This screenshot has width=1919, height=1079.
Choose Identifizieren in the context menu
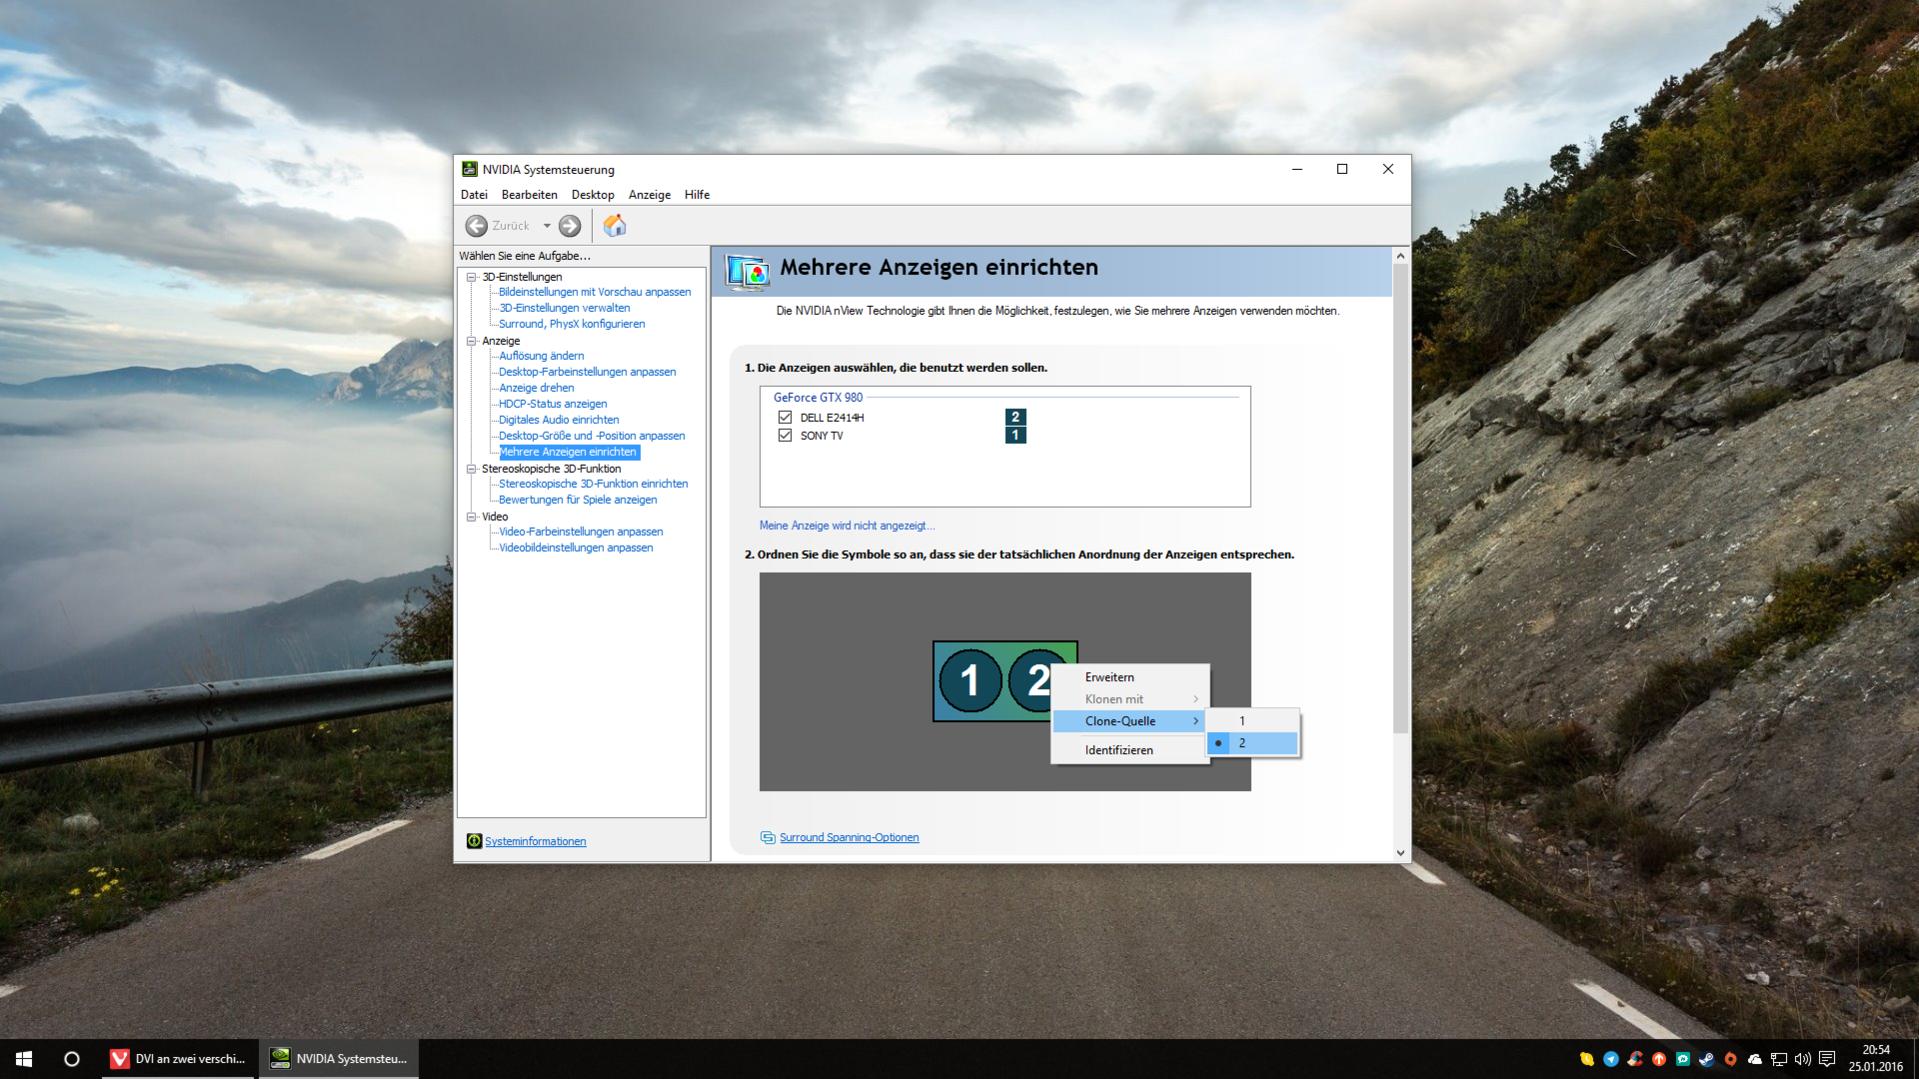(x=1130, y=750)
